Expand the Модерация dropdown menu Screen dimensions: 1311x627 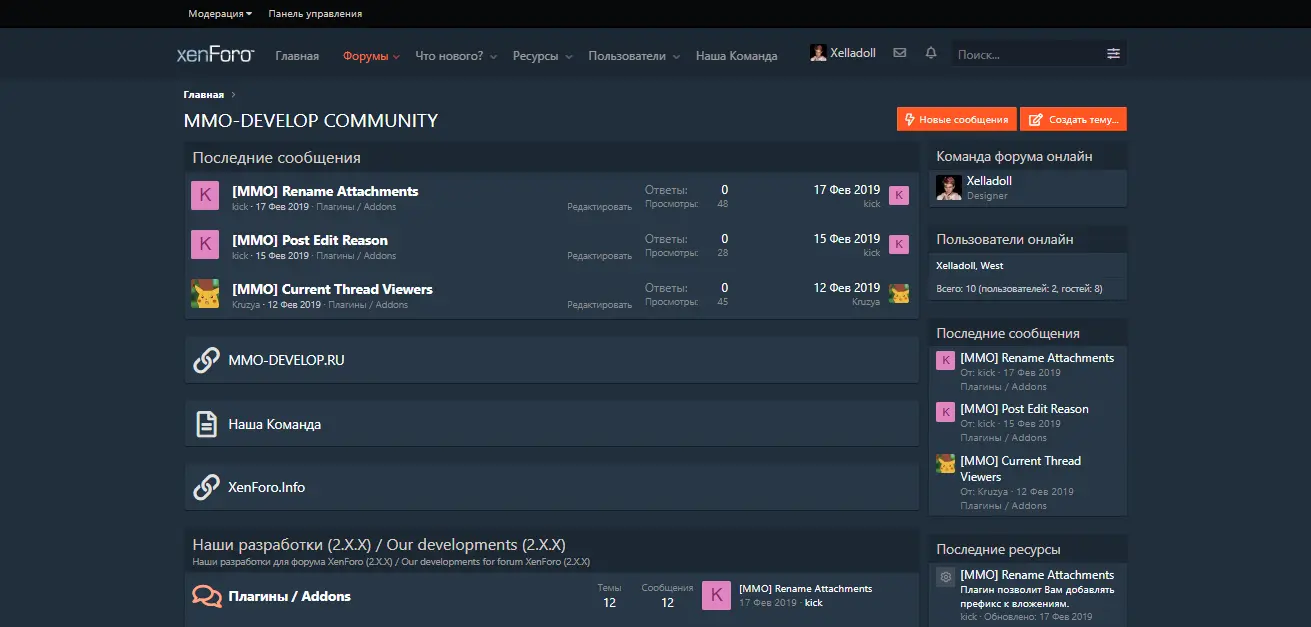click(220, 14)
